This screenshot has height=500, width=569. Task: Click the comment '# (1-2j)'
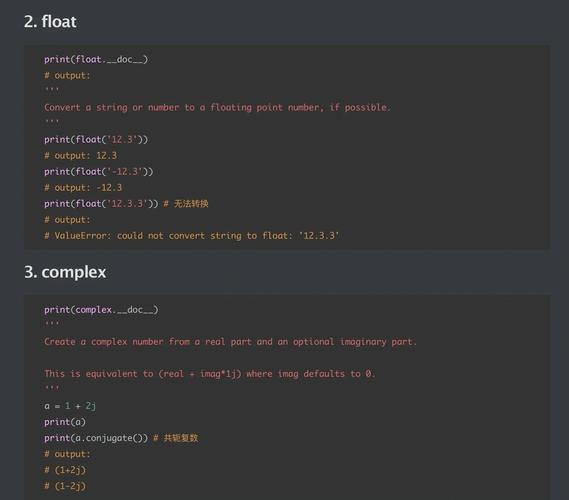[x=65, y=486]
